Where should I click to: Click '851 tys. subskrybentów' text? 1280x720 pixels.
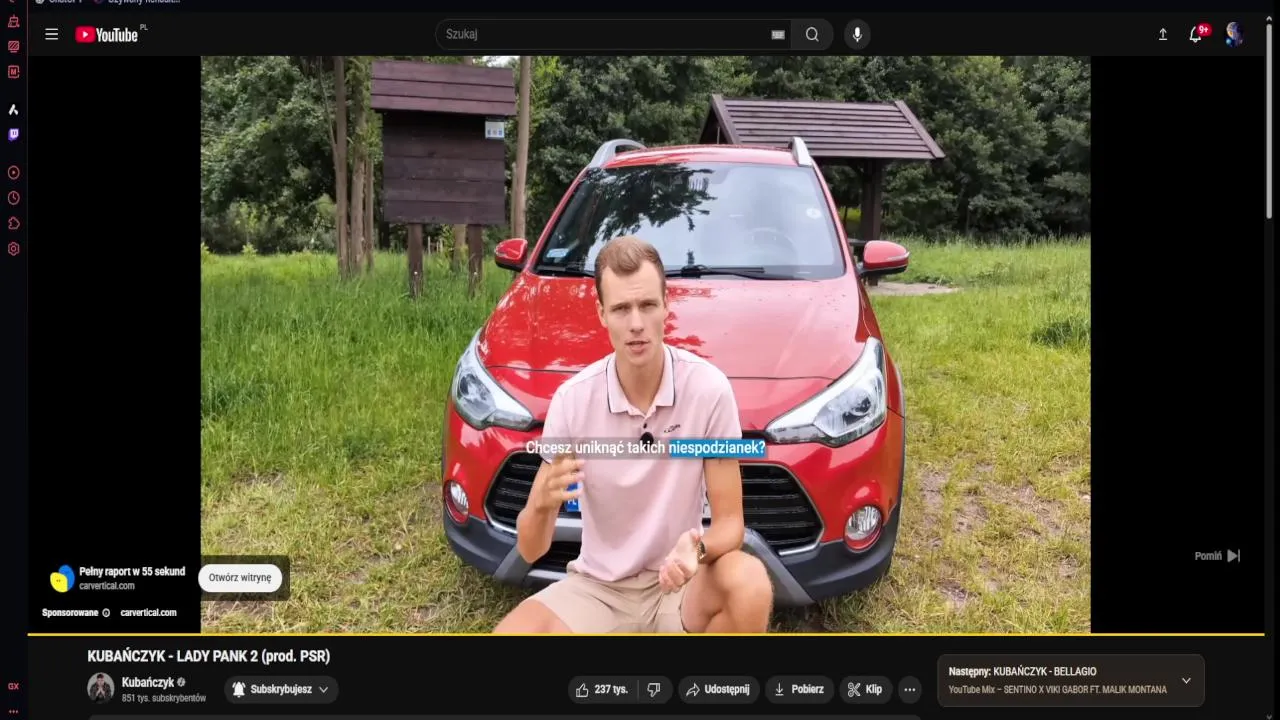tap(164, 698)
